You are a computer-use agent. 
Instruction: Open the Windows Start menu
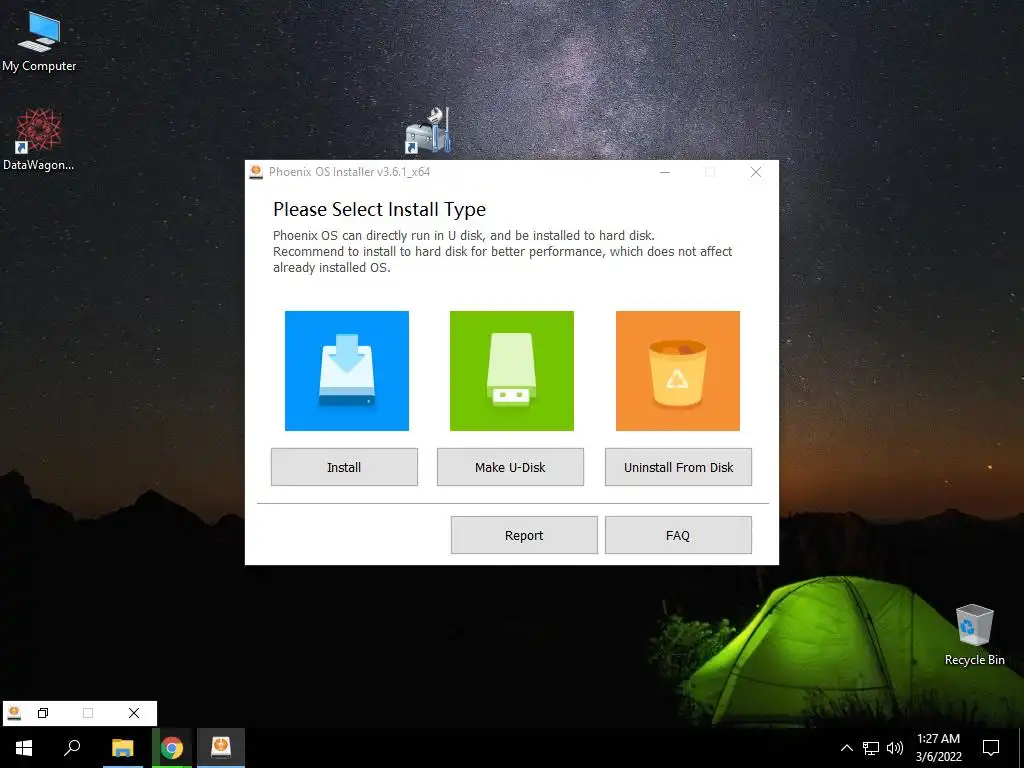tap(24, 748)
